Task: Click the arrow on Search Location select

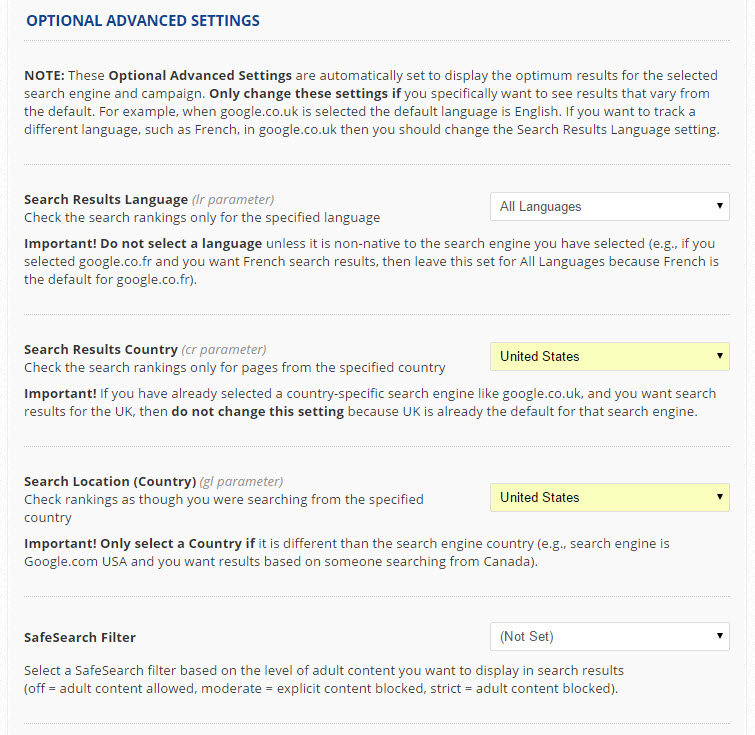Action: 719,498
